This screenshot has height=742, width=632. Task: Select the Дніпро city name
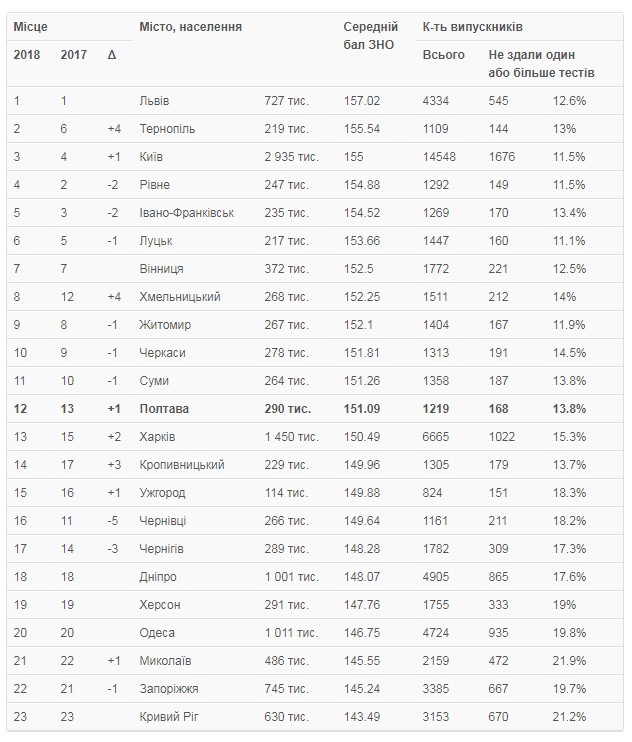158,577
